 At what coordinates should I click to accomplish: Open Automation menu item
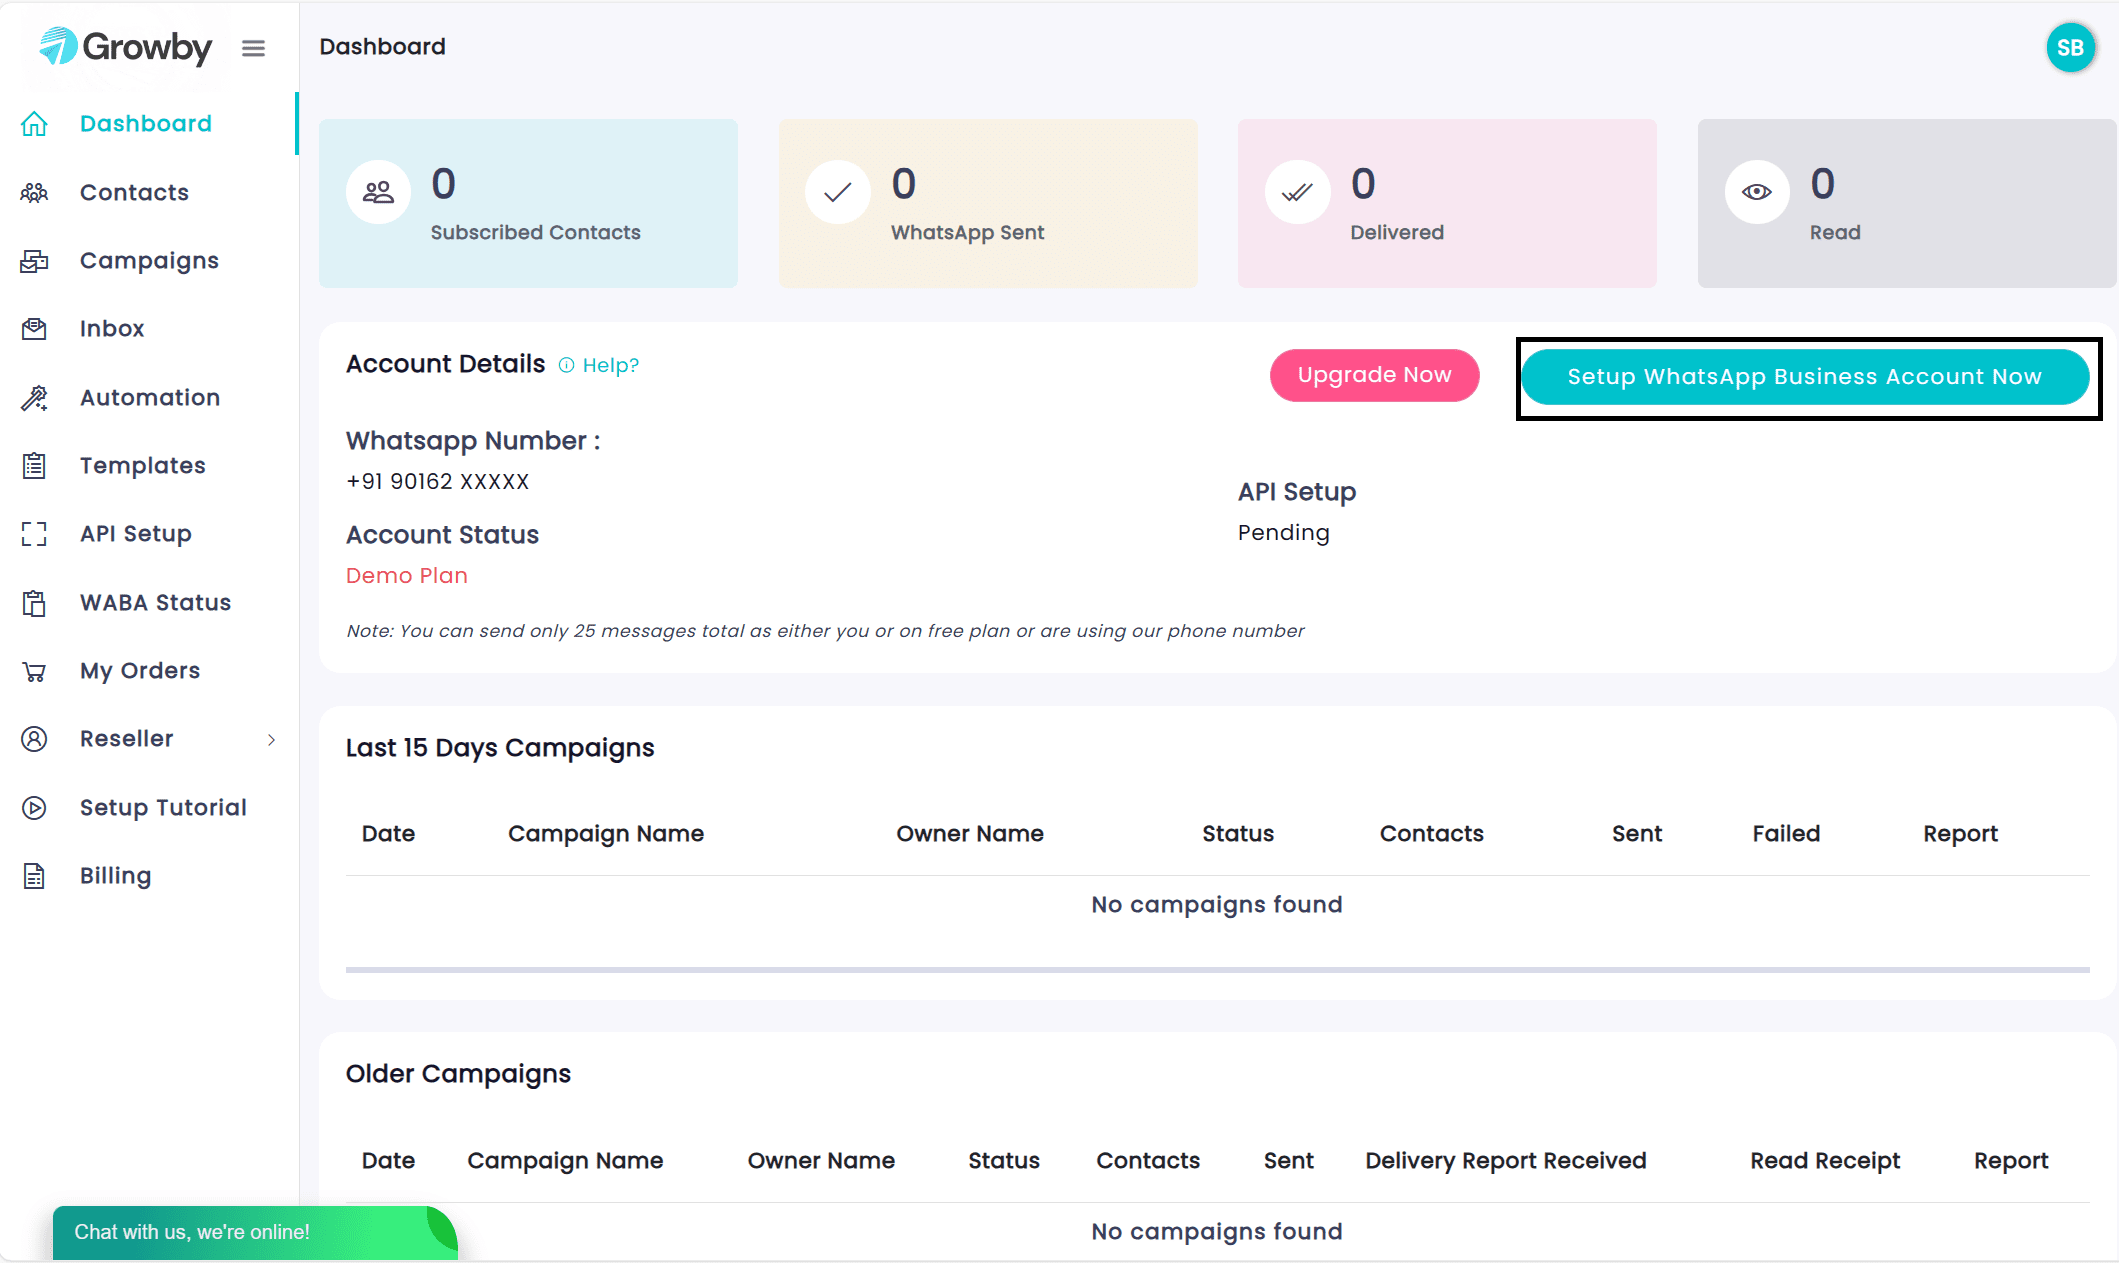pyautogui.click(x=150, y=398)
